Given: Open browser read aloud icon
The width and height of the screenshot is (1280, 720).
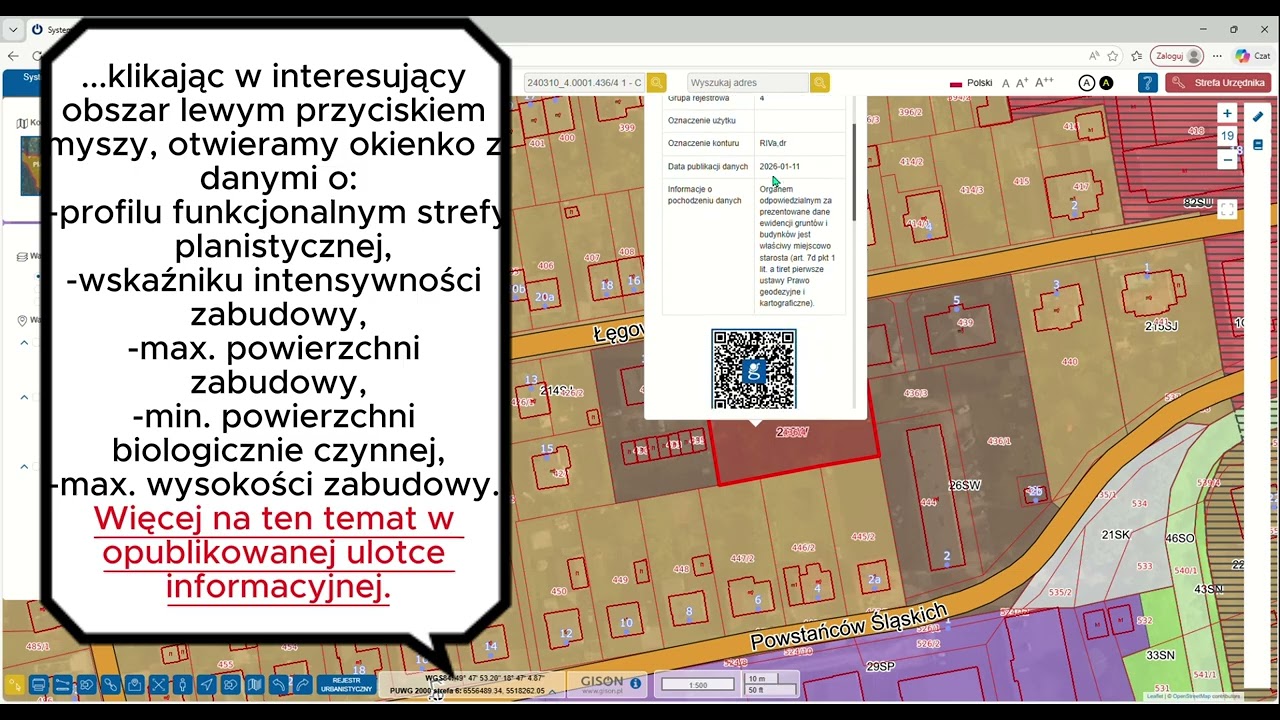Looking at the screenshot, I should point(1095,56).
